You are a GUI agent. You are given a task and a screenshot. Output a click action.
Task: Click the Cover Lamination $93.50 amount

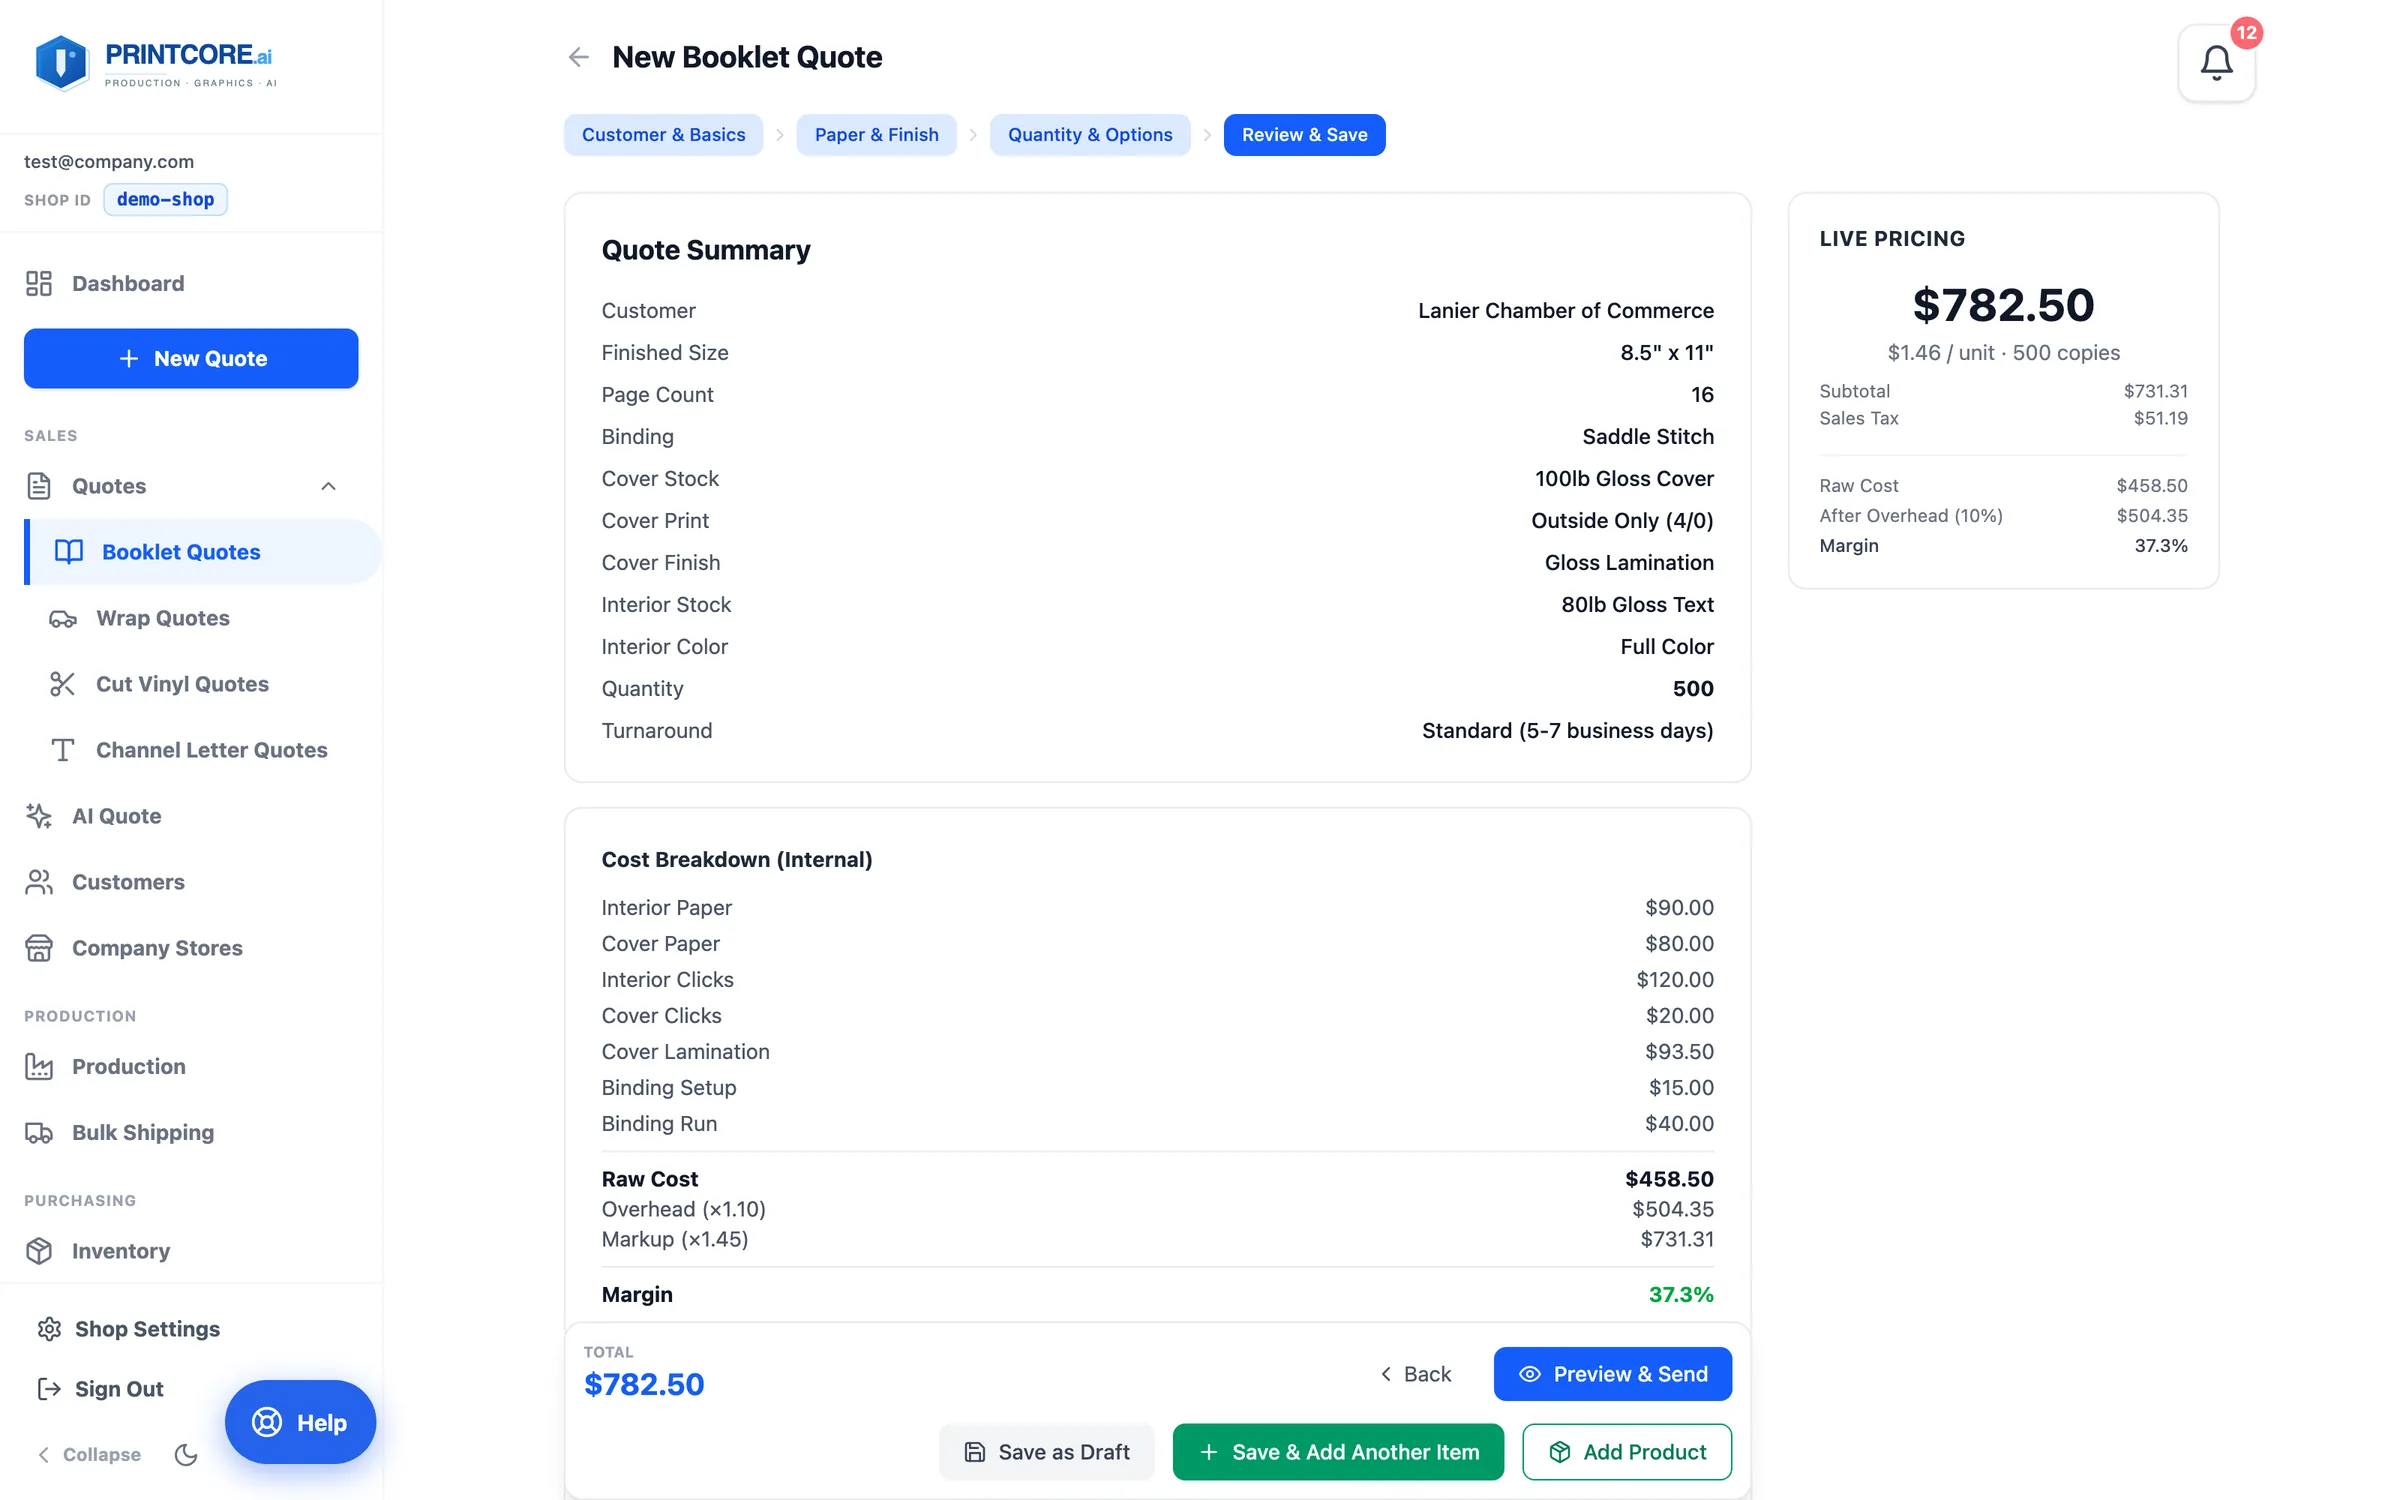(x=1679, y=1052)
